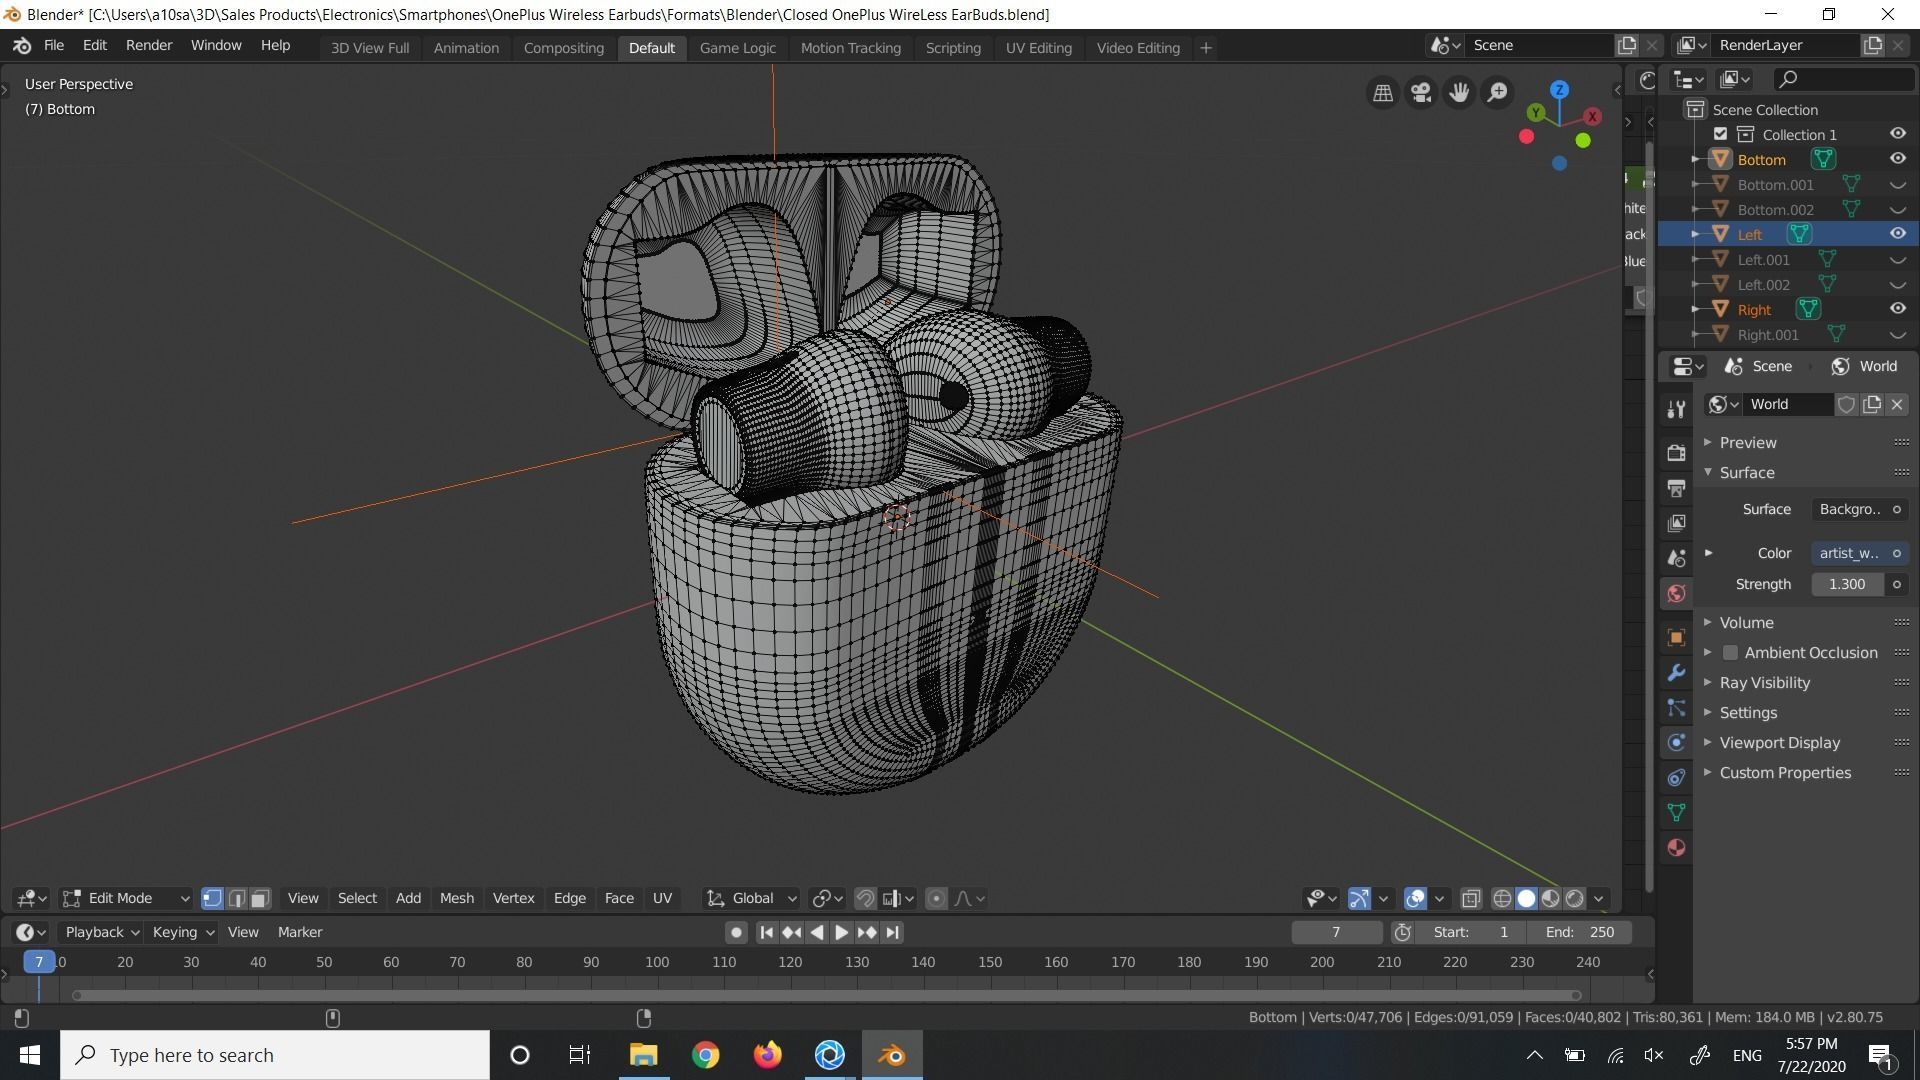Viewport: 1920px width, 1080px height.
Task: Click the Mesh menu in viewport header
Action: (456, 898)
